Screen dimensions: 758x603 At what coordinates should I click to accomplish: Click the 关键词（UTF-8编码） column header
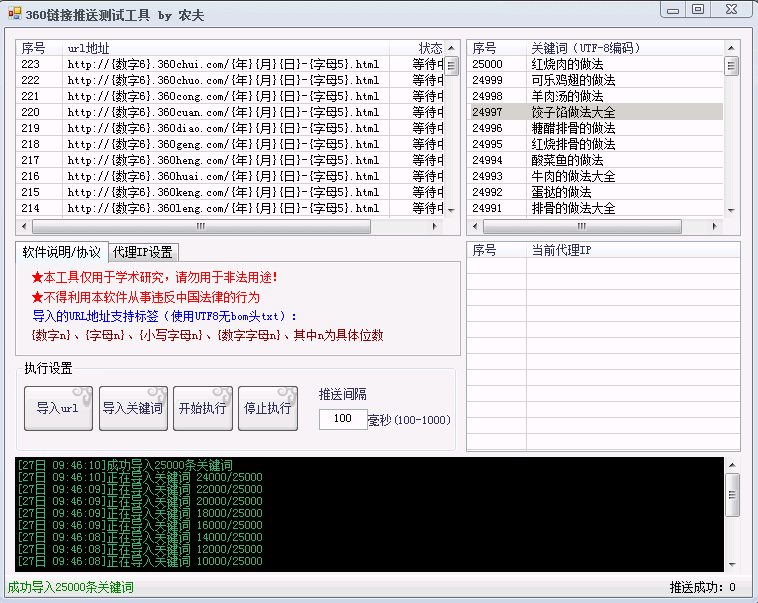tap(625, 48)
